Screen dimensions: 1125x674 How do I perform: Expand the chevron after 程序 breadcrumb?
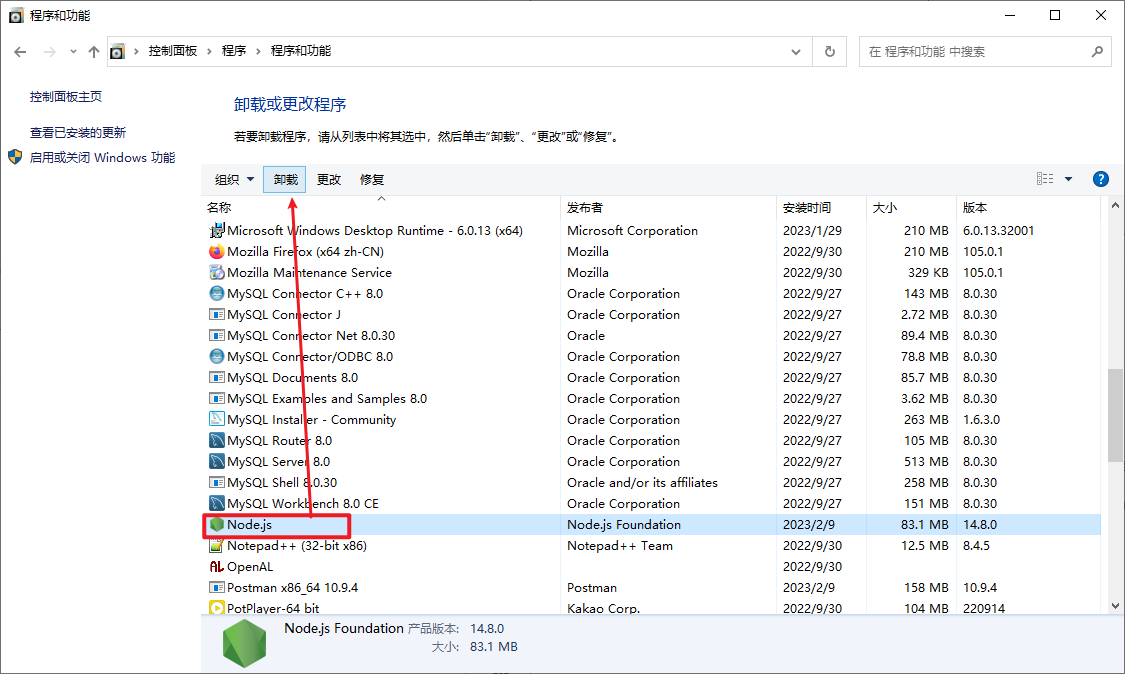258,52
